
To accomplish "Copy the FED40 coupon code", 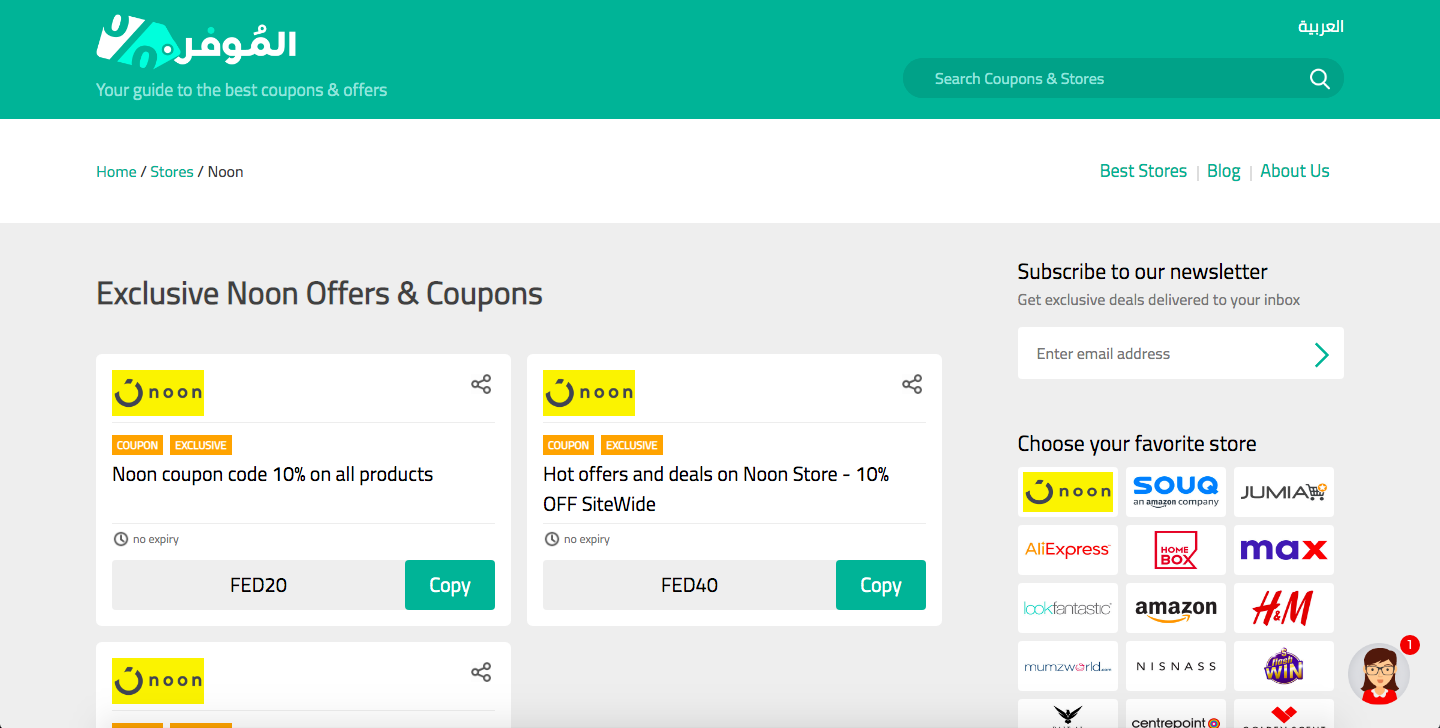I will [881, 585].
